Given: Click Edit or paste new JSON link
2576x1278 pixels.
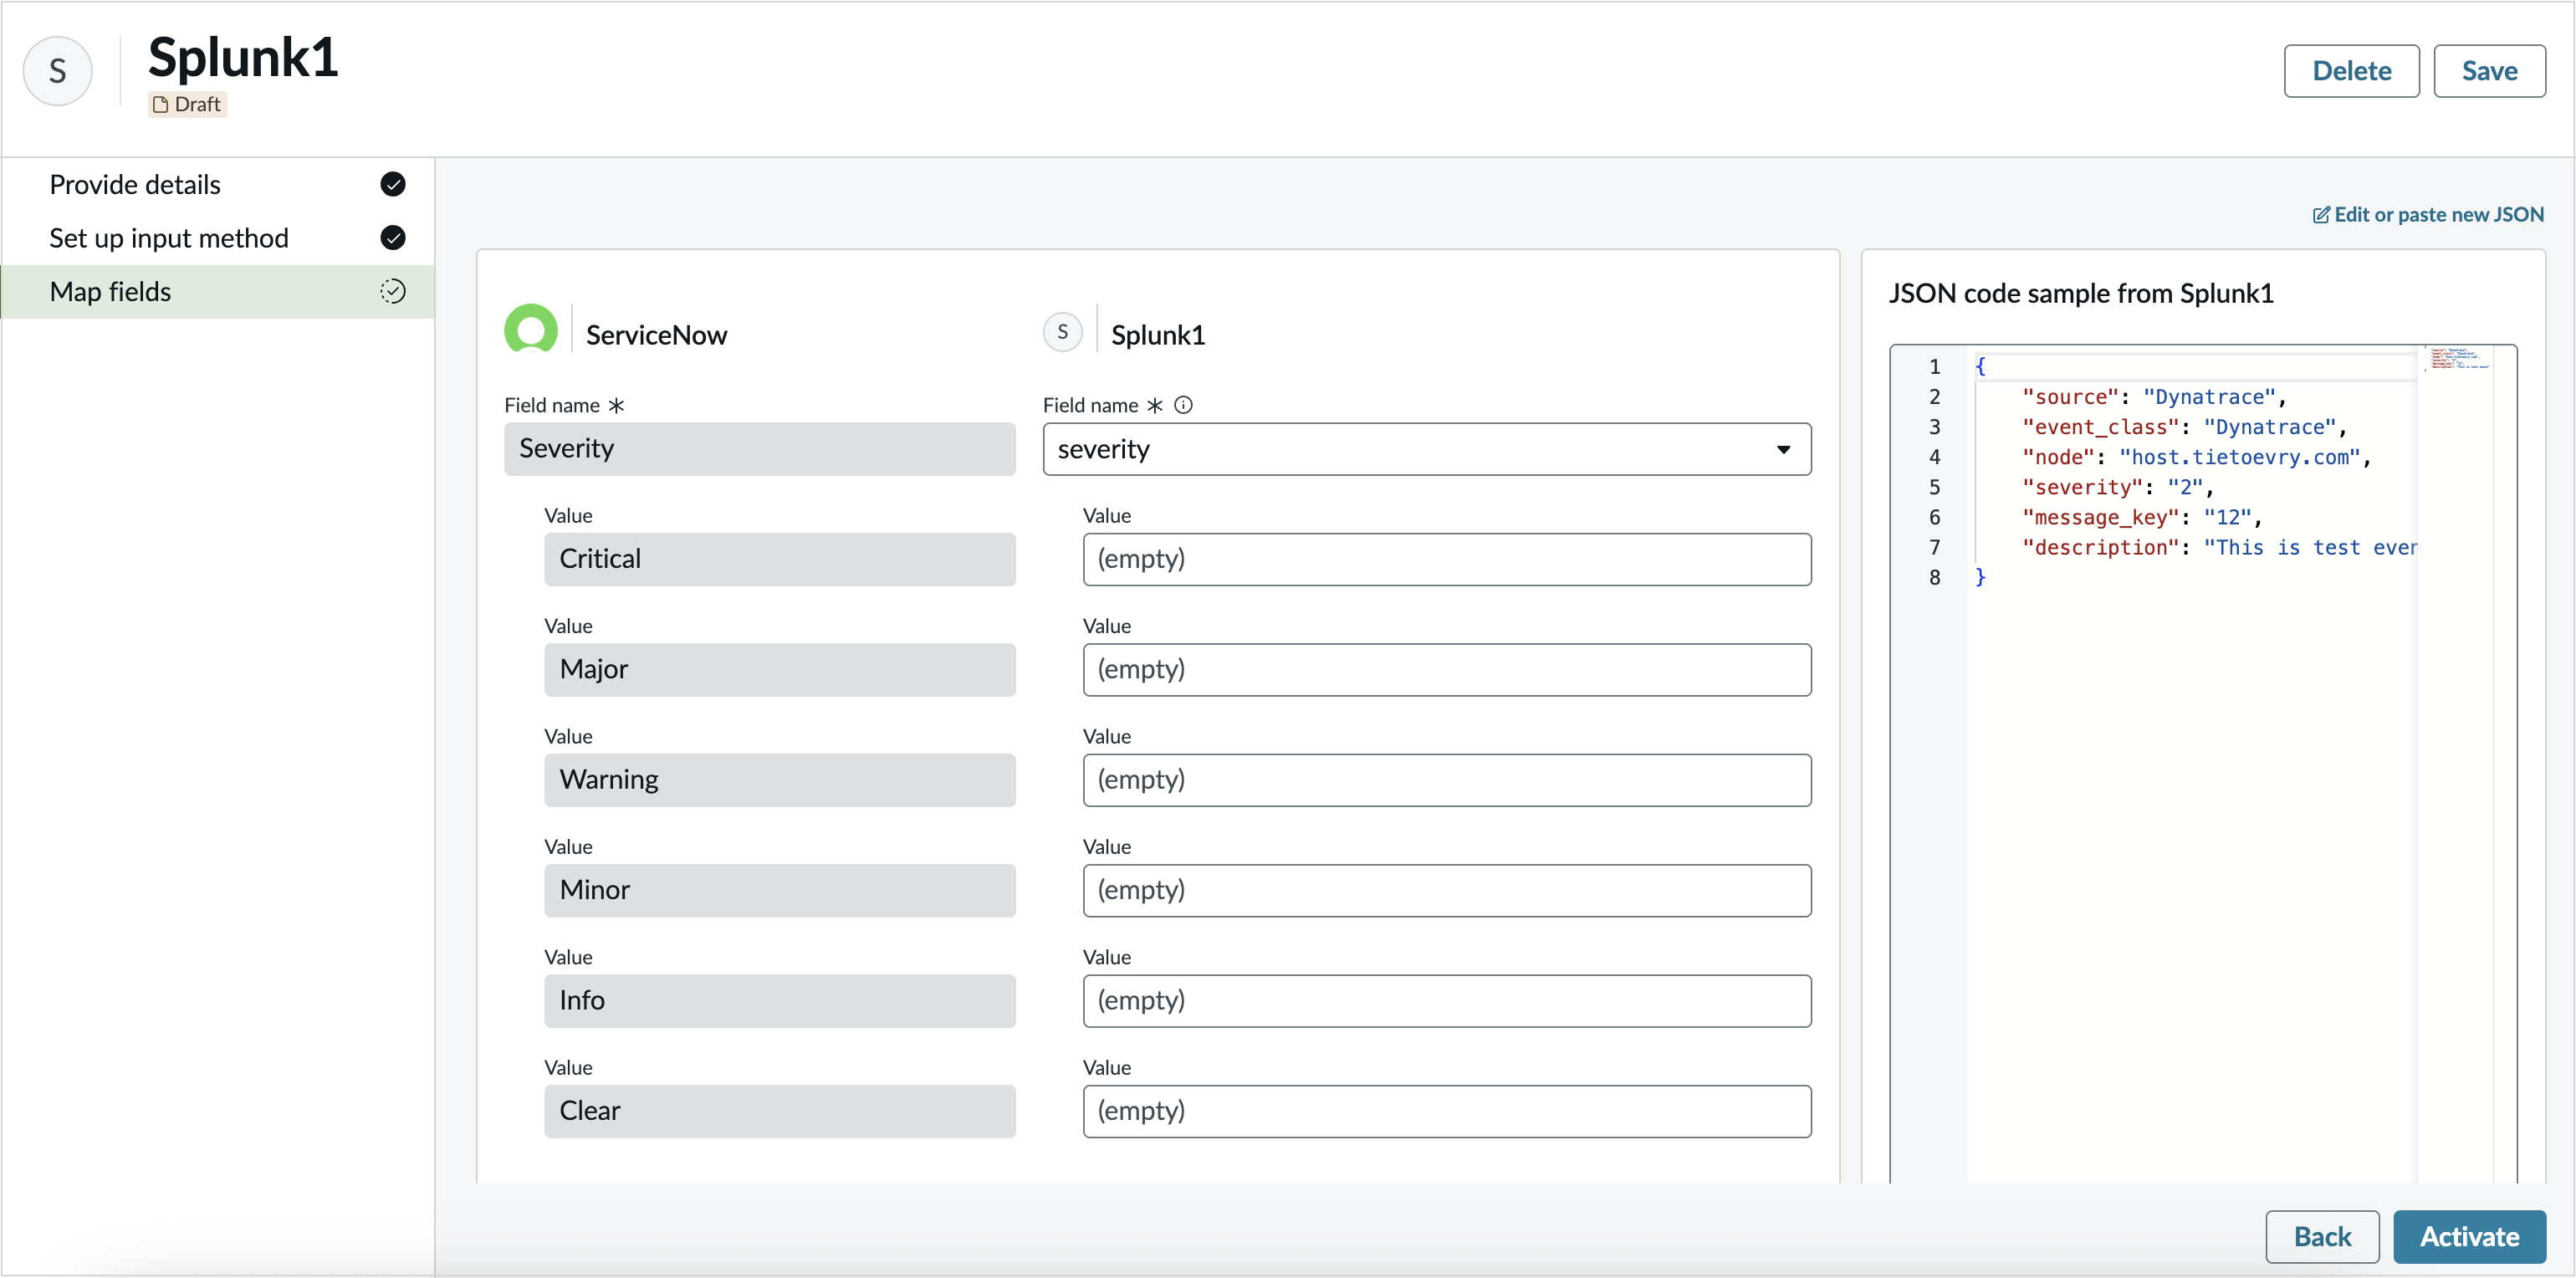Looking at the screenshot, I should click(x=2438, y=215).
